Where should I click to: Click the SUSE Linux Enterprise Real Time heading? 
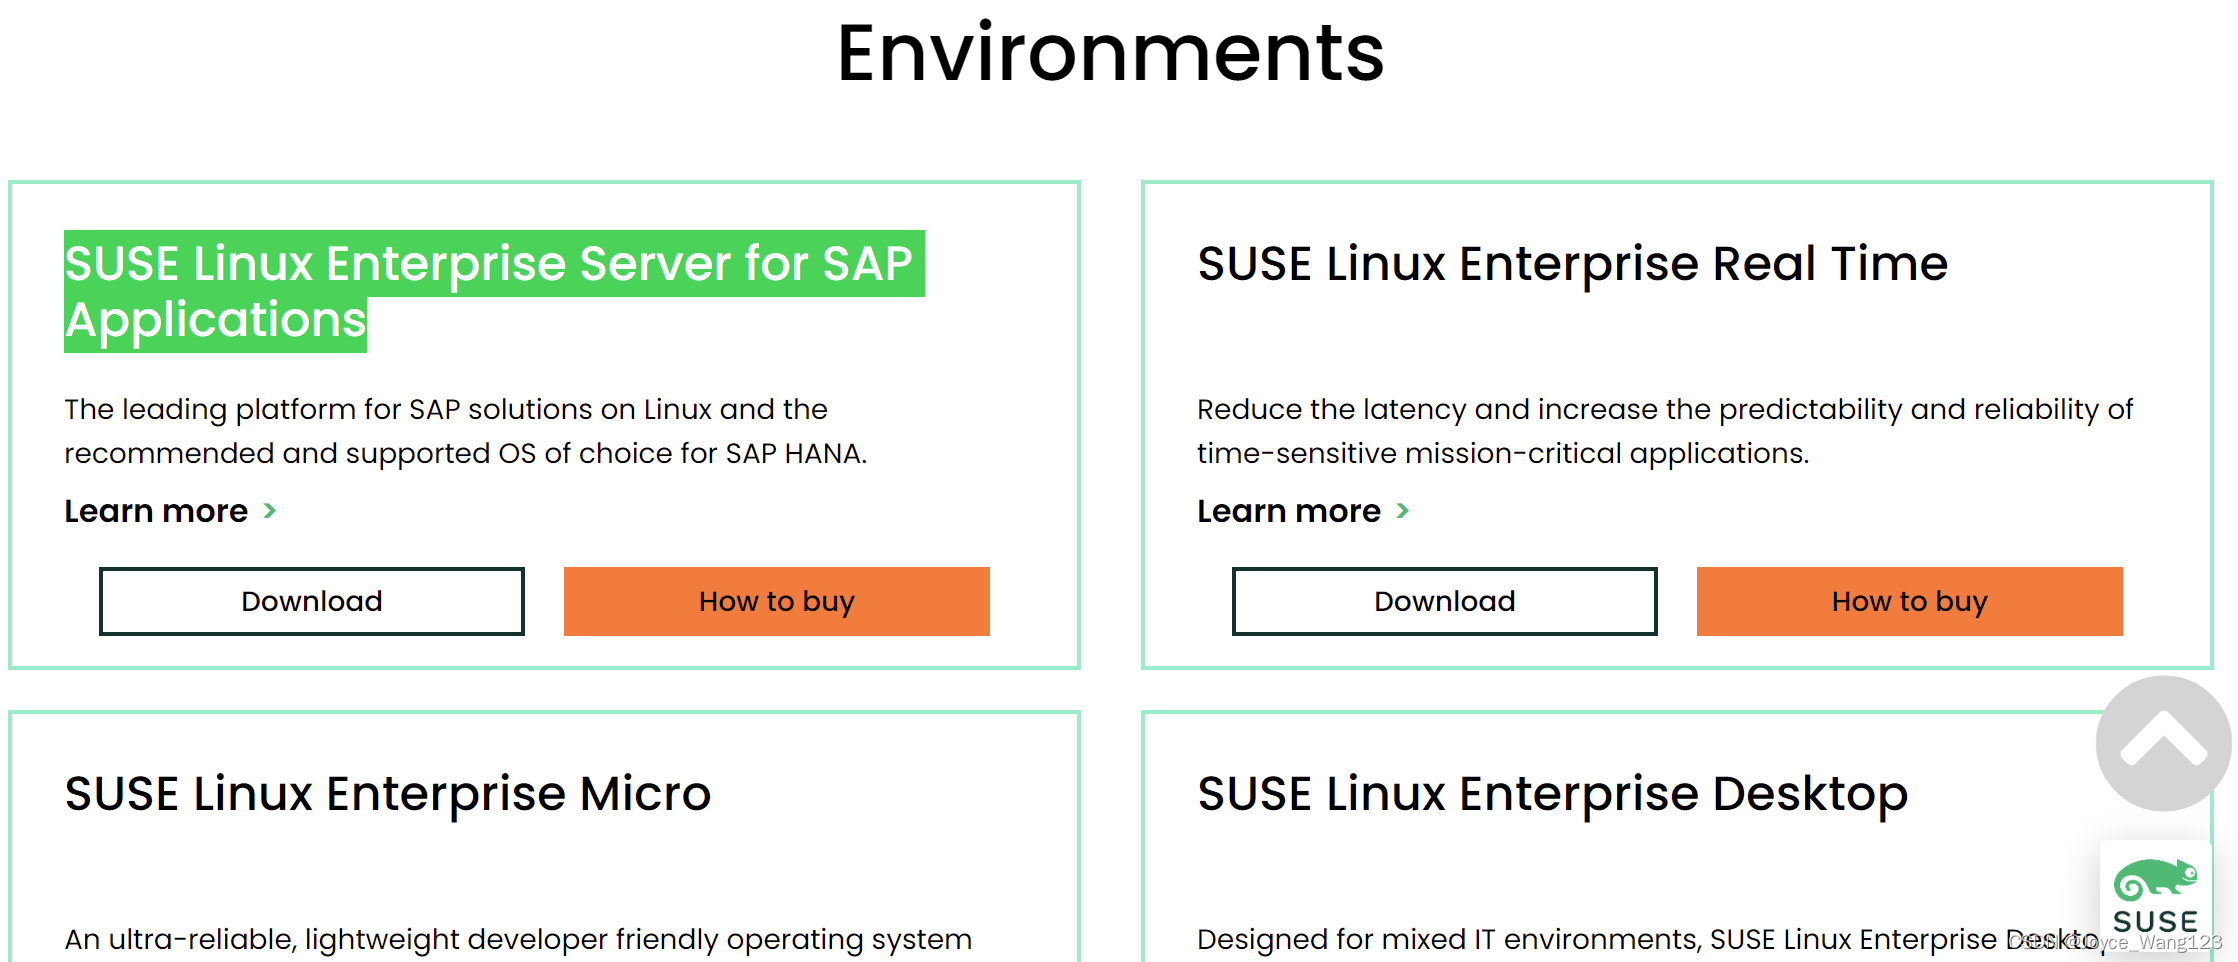tap(1573, 264)
